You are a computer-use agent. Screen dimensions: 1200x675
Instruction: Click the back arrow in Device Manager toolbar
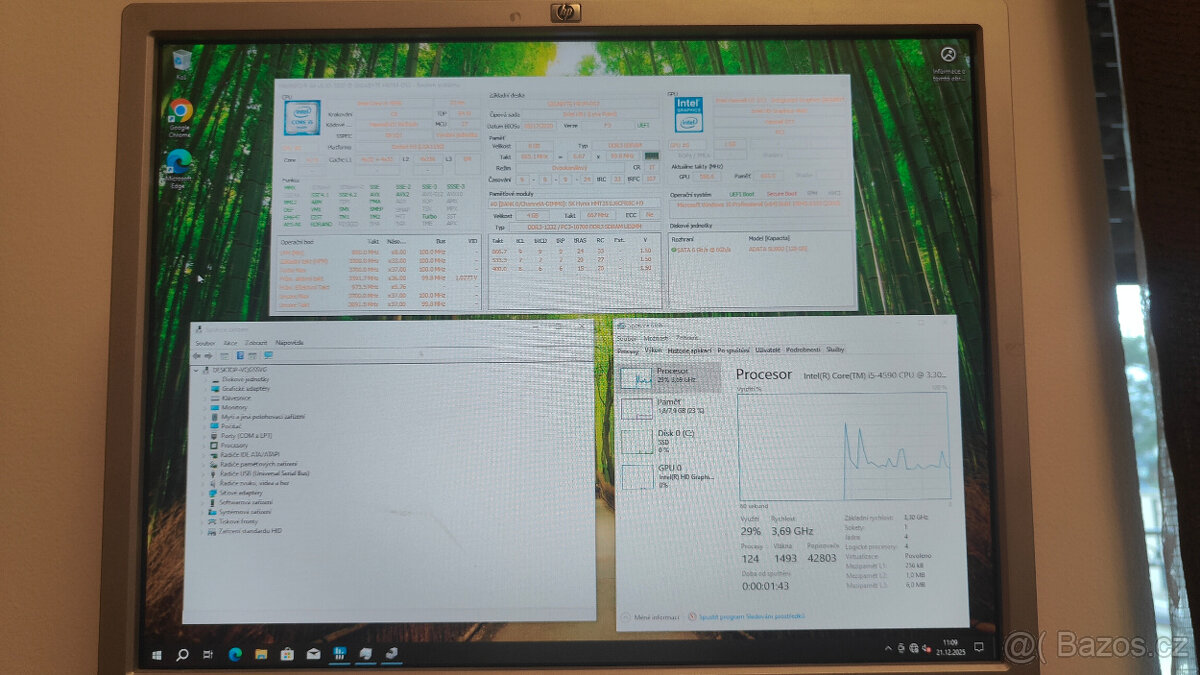(197, 354)
